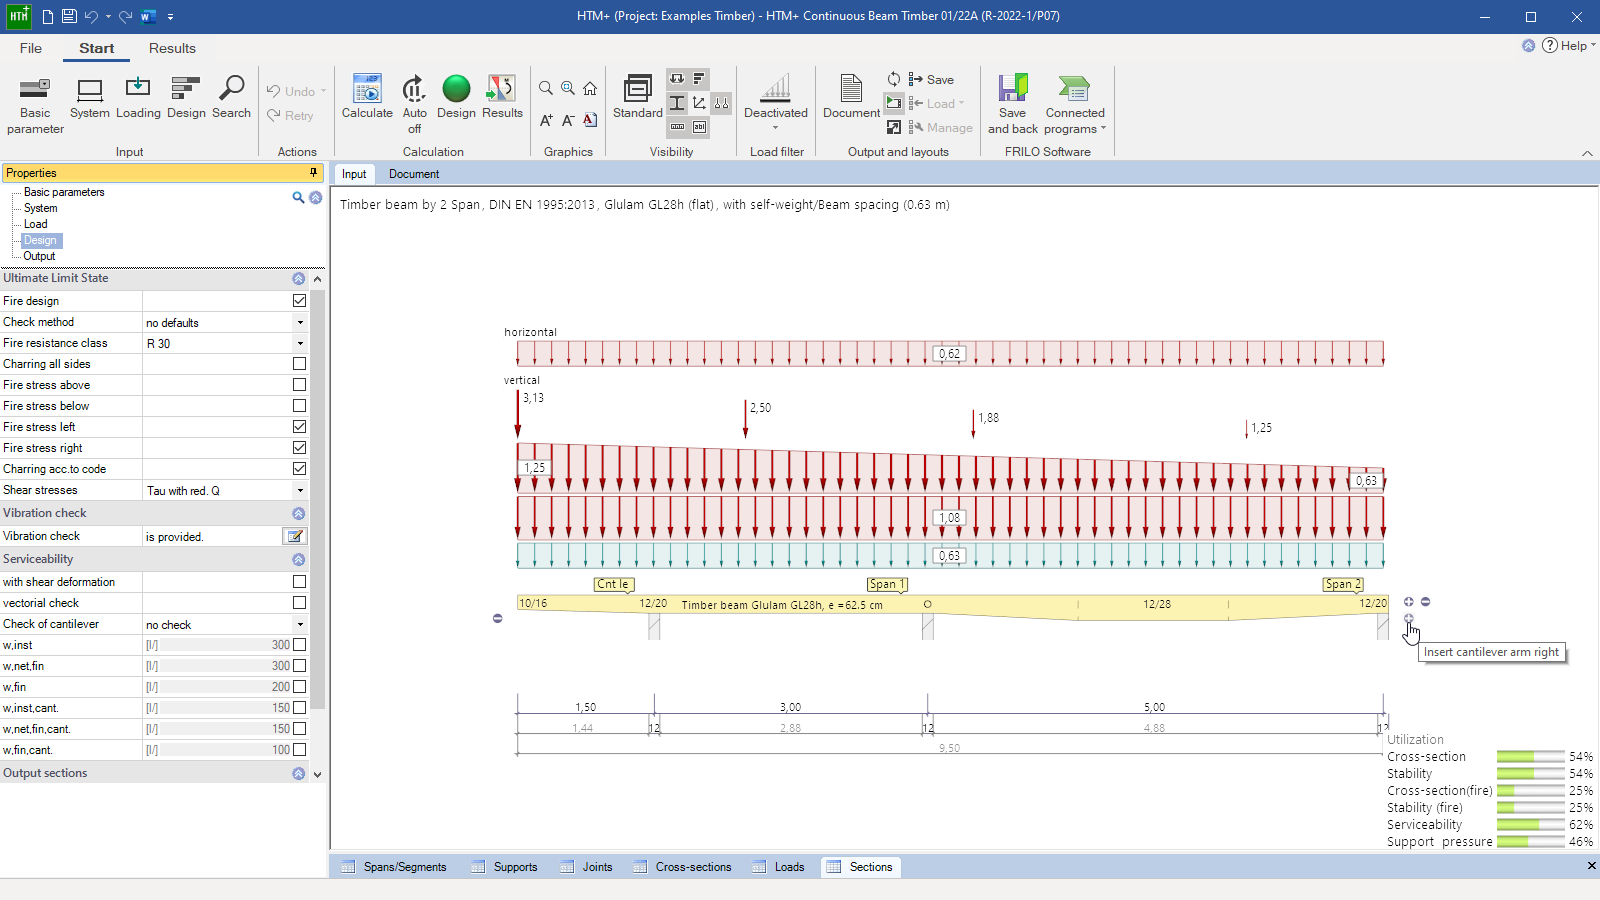The height and width of the screenshot is (900, 1600).
Task: Open the Document output icon
Action: point(851,98)
